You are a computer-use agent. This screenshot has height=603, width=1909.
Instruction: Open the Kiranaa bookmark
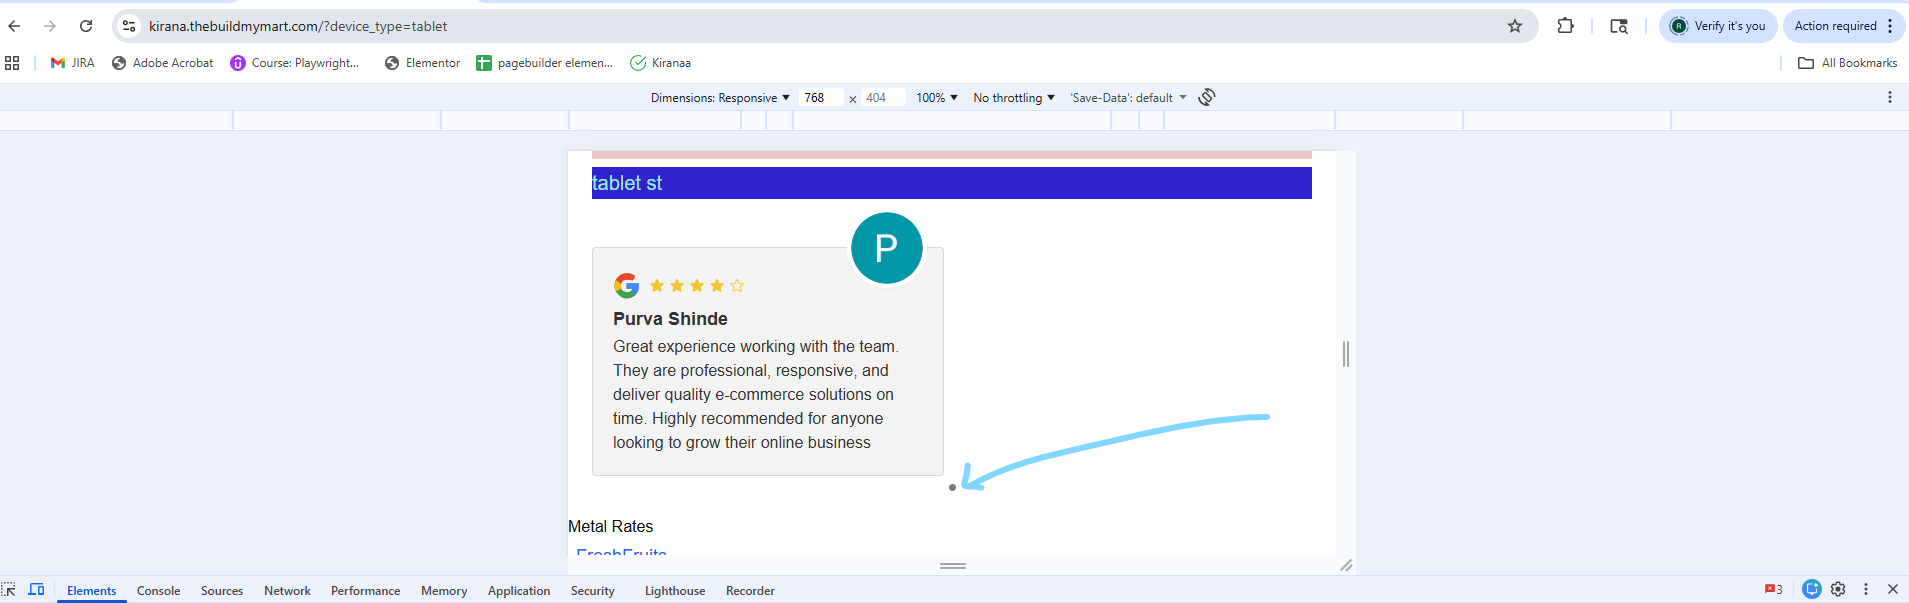point(661,63)
